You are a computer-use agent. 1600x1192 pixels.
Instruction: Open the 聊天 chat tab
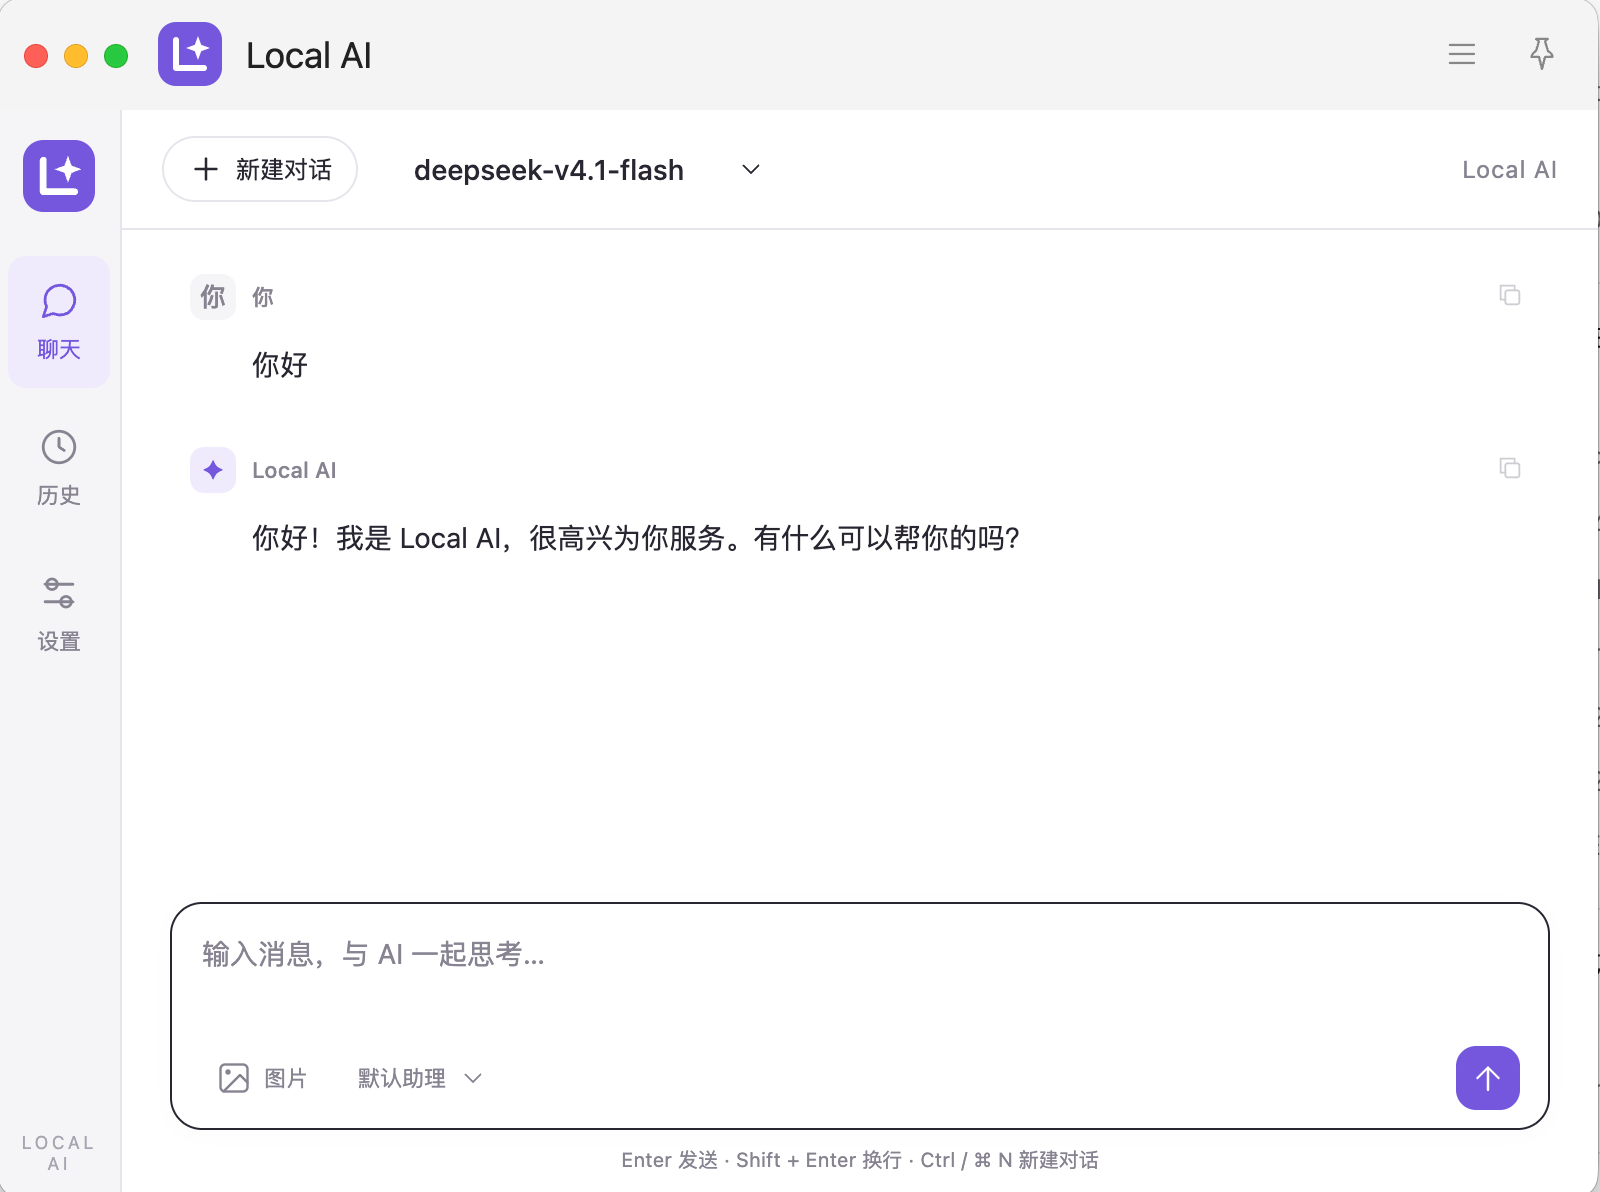(x=59, y=322)
